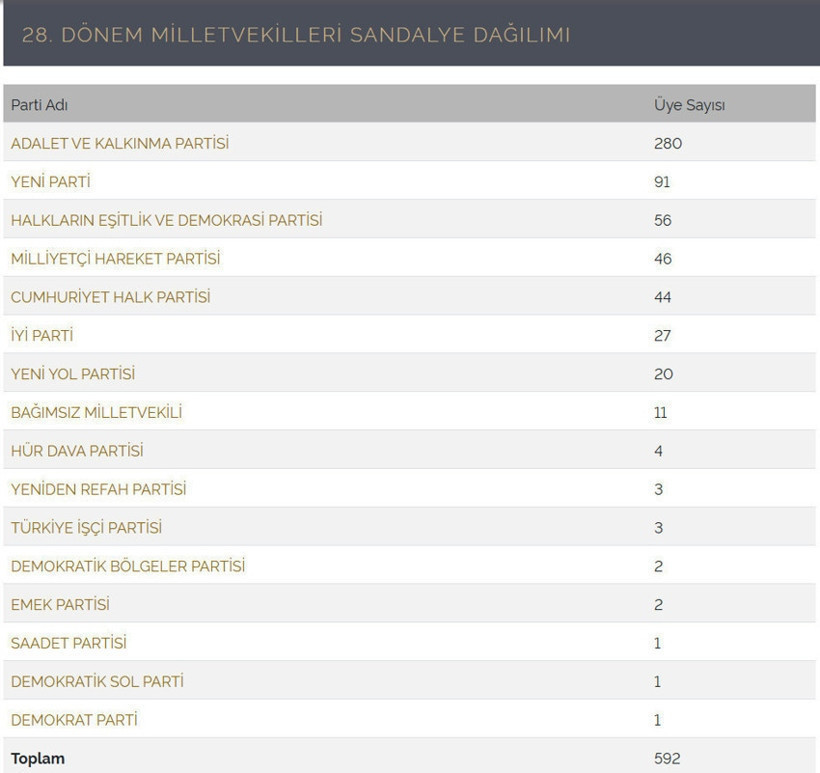This screenshot has height=773, width=820.
Task: Open the CUMHURİYET HALK PARTİSİ link
Action: (110, 297)
